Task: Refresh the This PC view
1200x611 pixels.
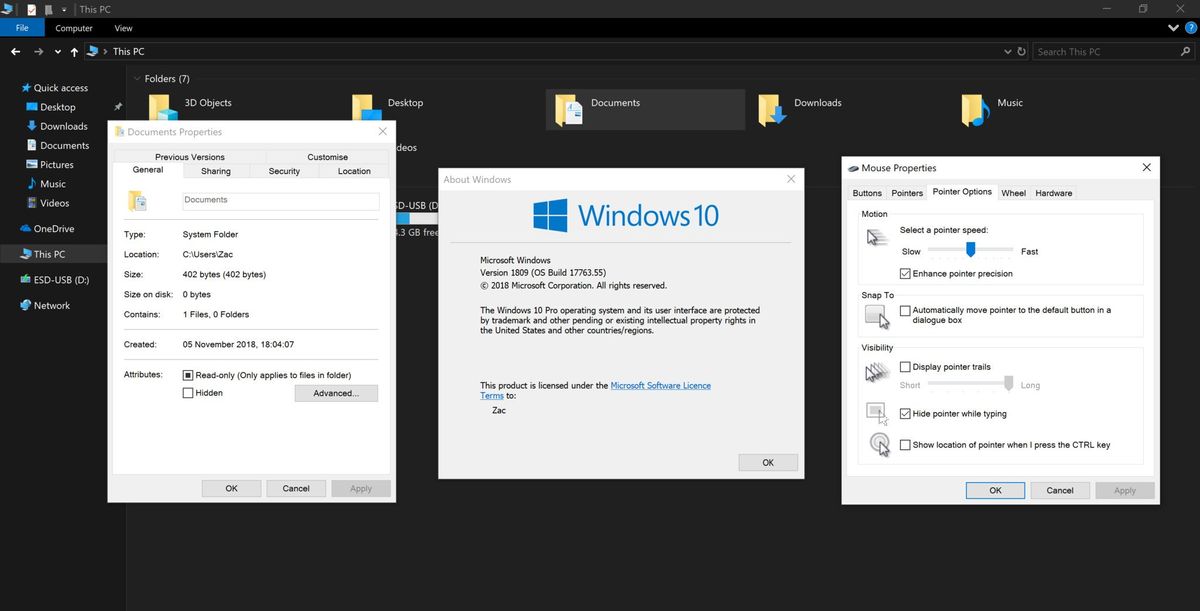Action: tap(1021, 51)
